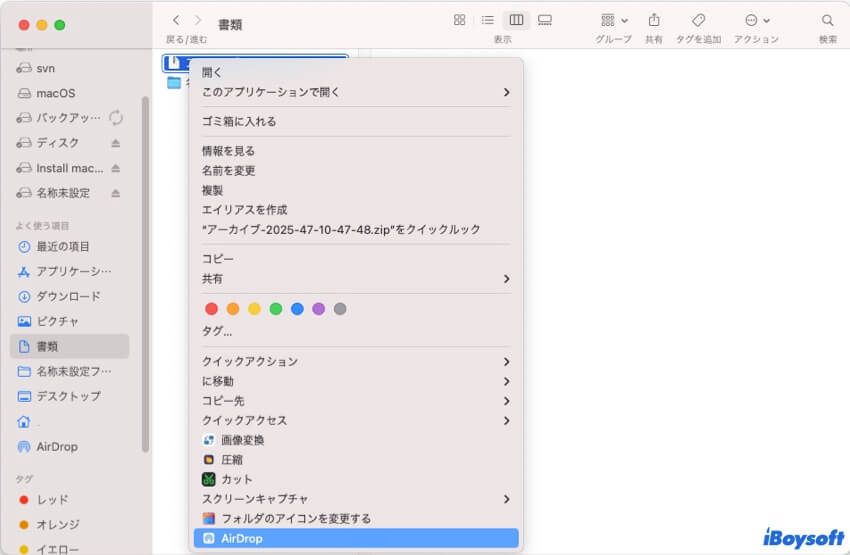The width and height of the screenshot is (850, 555).
Task: Choose 複製 menu entry
Action: [x=356, y=190]
